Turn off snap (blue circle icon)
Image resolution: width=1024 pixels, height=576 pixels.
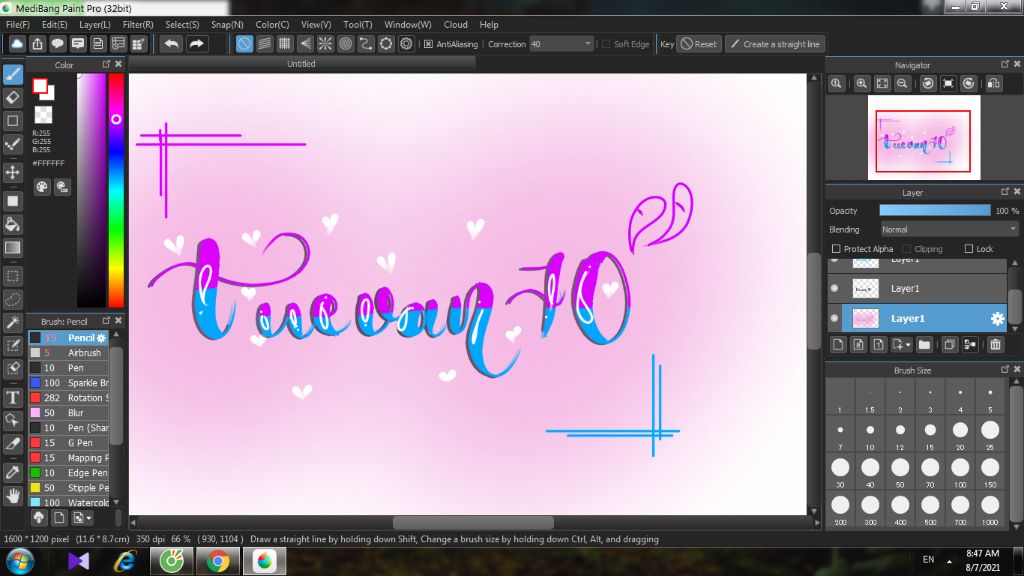click(x=244, y=44)
